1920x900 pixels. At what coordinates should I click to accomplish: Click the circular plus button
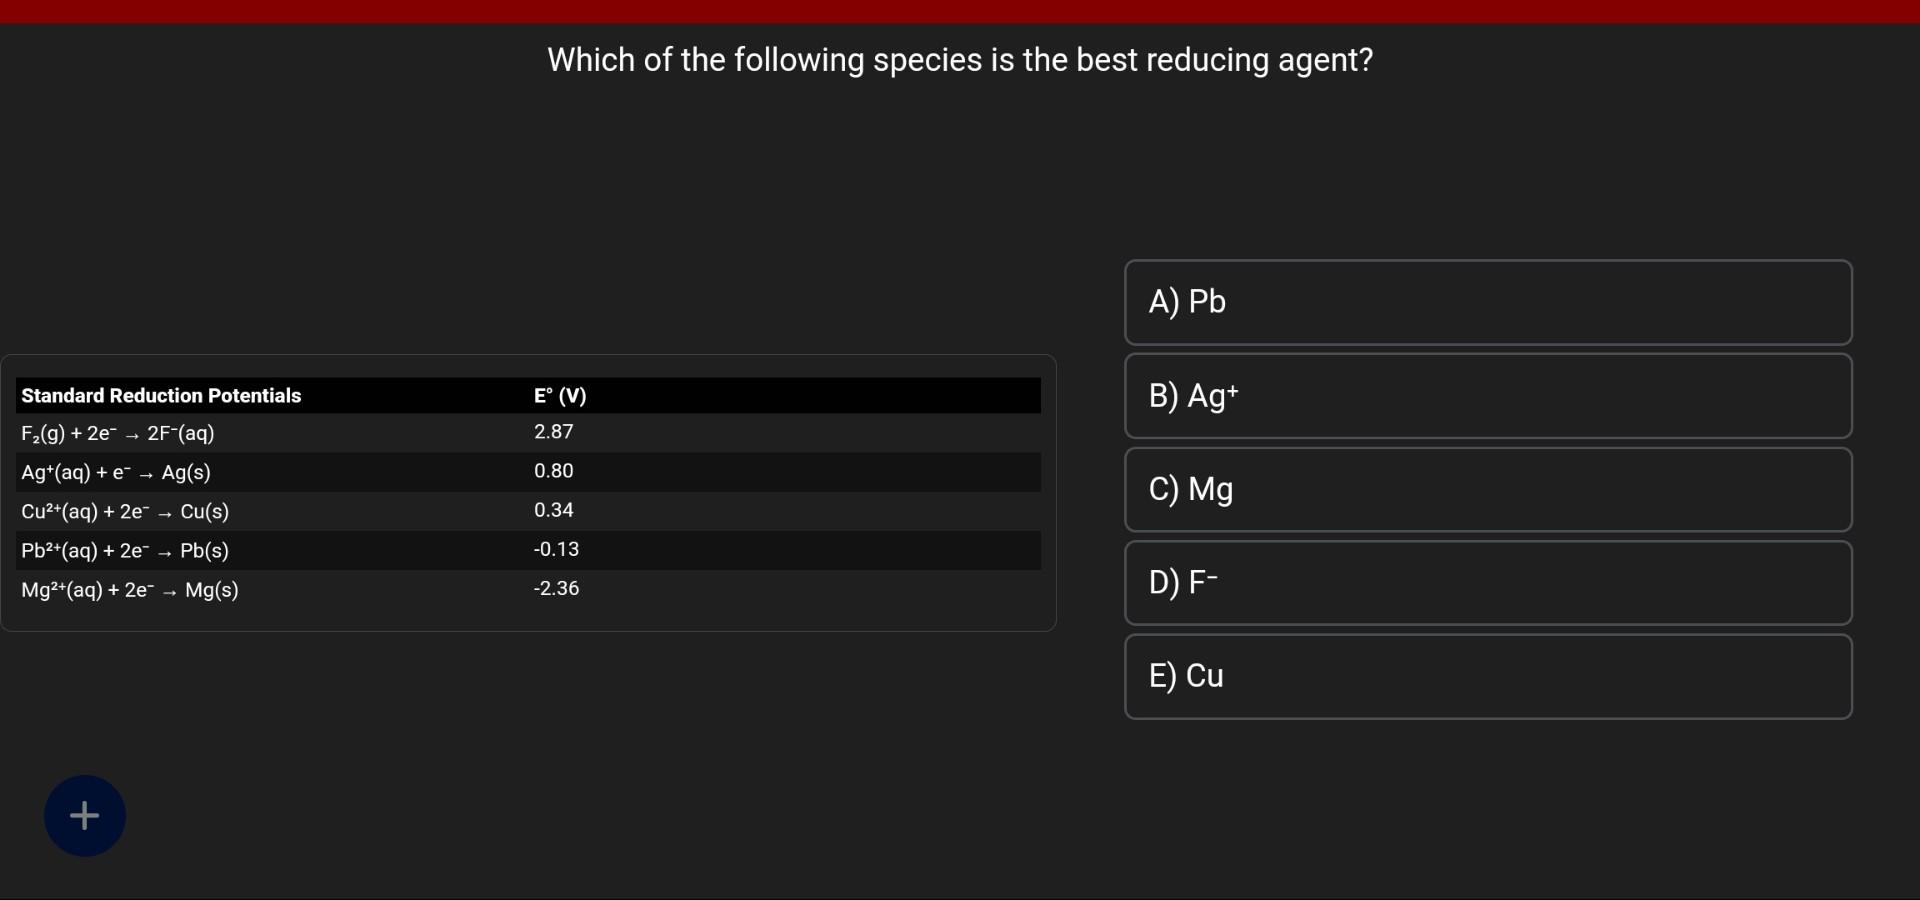pos(84,815)
